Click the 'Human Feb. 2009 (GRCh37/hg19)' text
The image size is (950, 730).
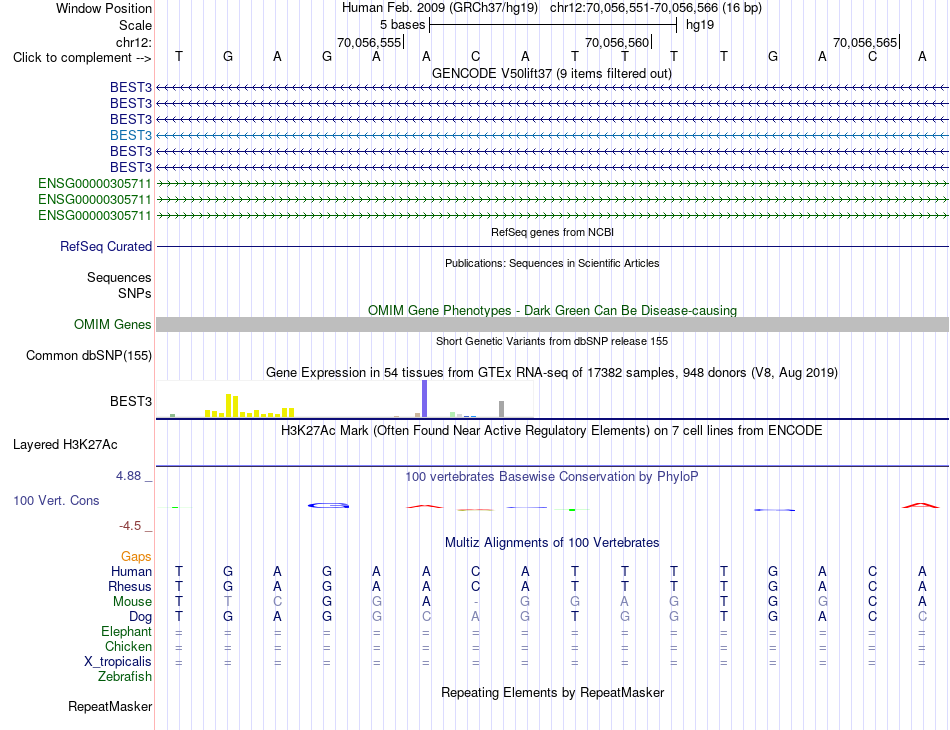coord(440,8)
